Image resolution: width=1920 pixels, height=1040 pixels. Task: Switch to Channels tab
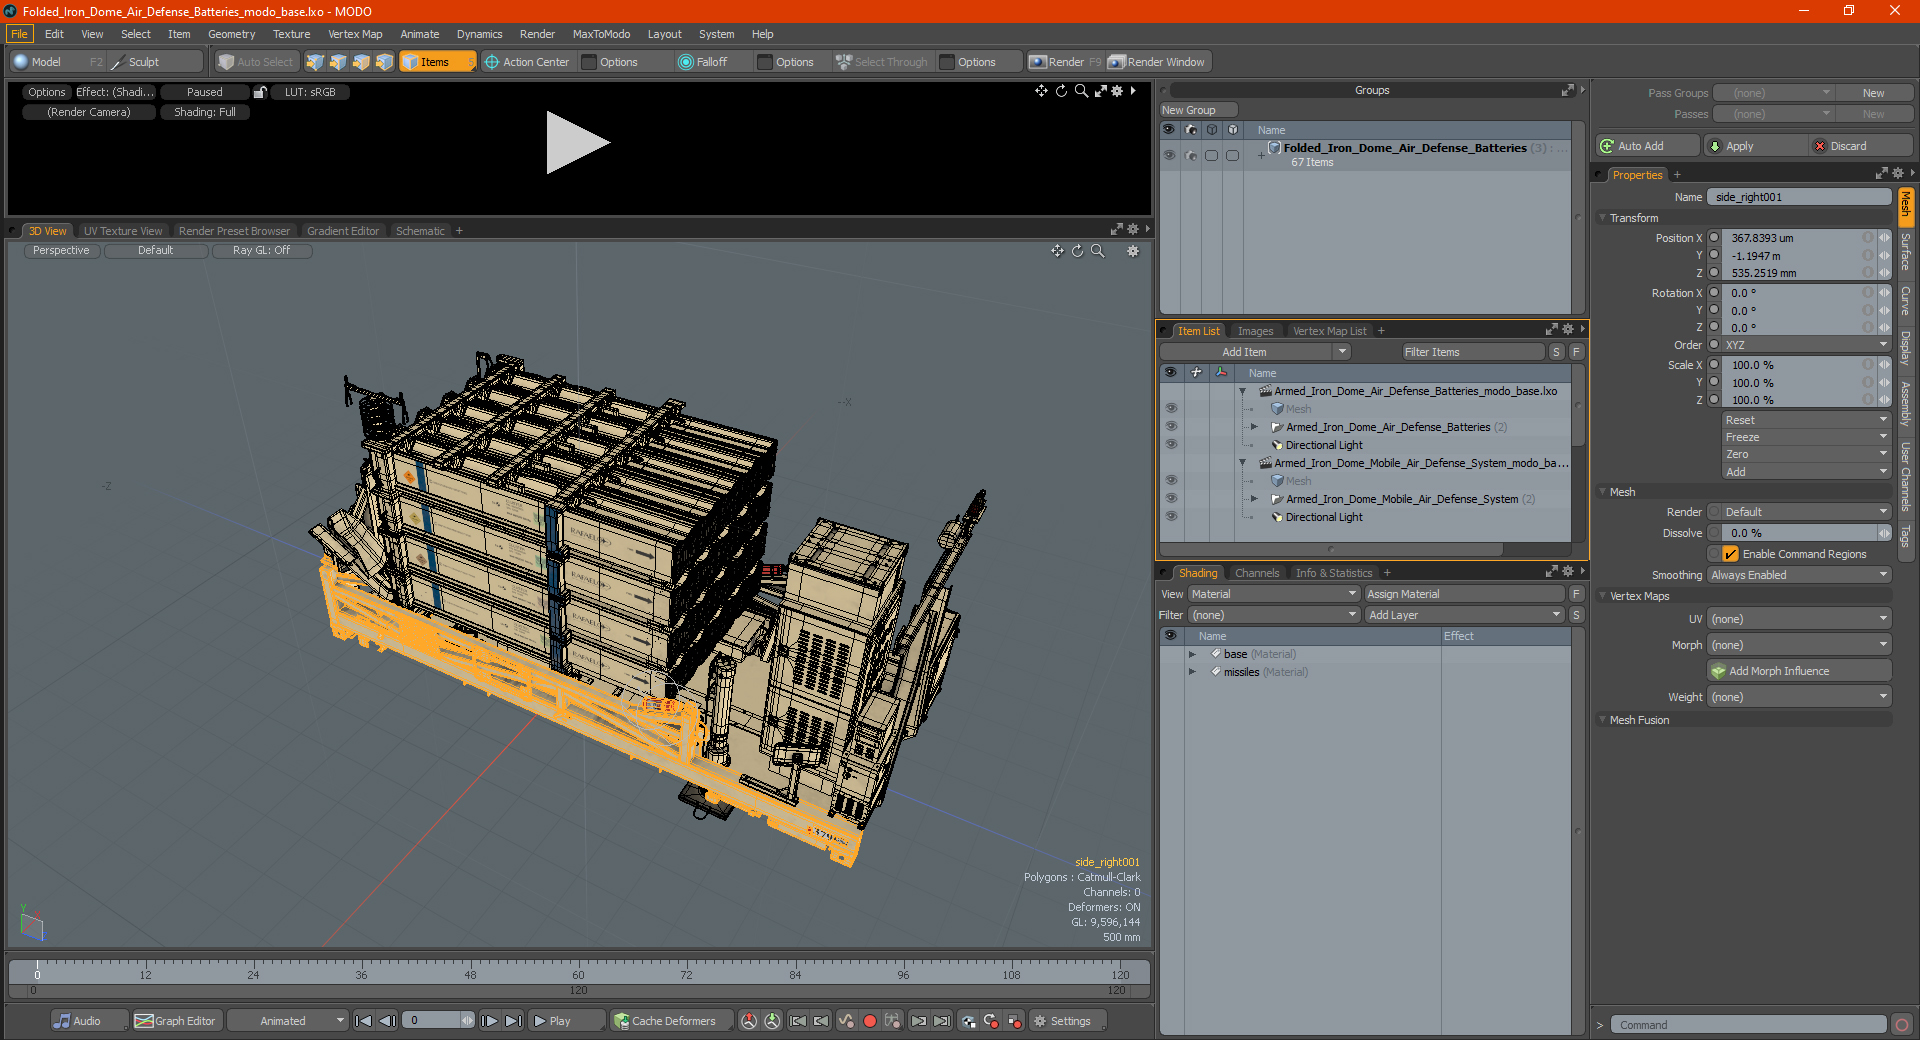tap(1256, 573)
